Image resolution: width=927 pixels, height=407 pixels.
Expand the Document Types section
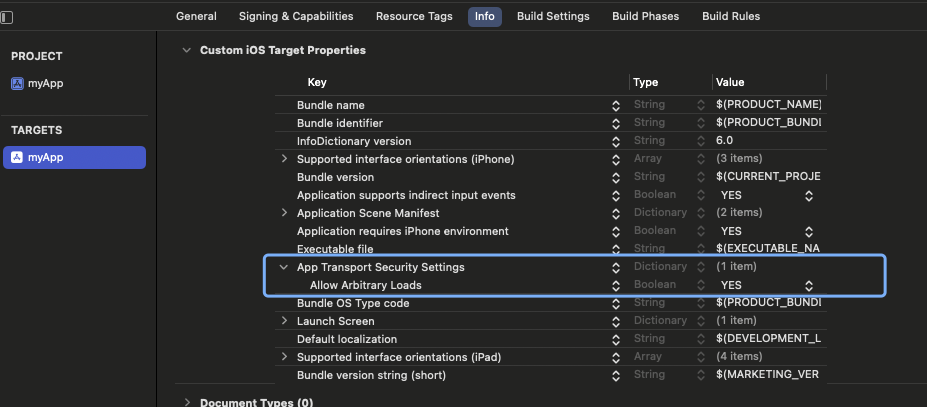point(186,403)
